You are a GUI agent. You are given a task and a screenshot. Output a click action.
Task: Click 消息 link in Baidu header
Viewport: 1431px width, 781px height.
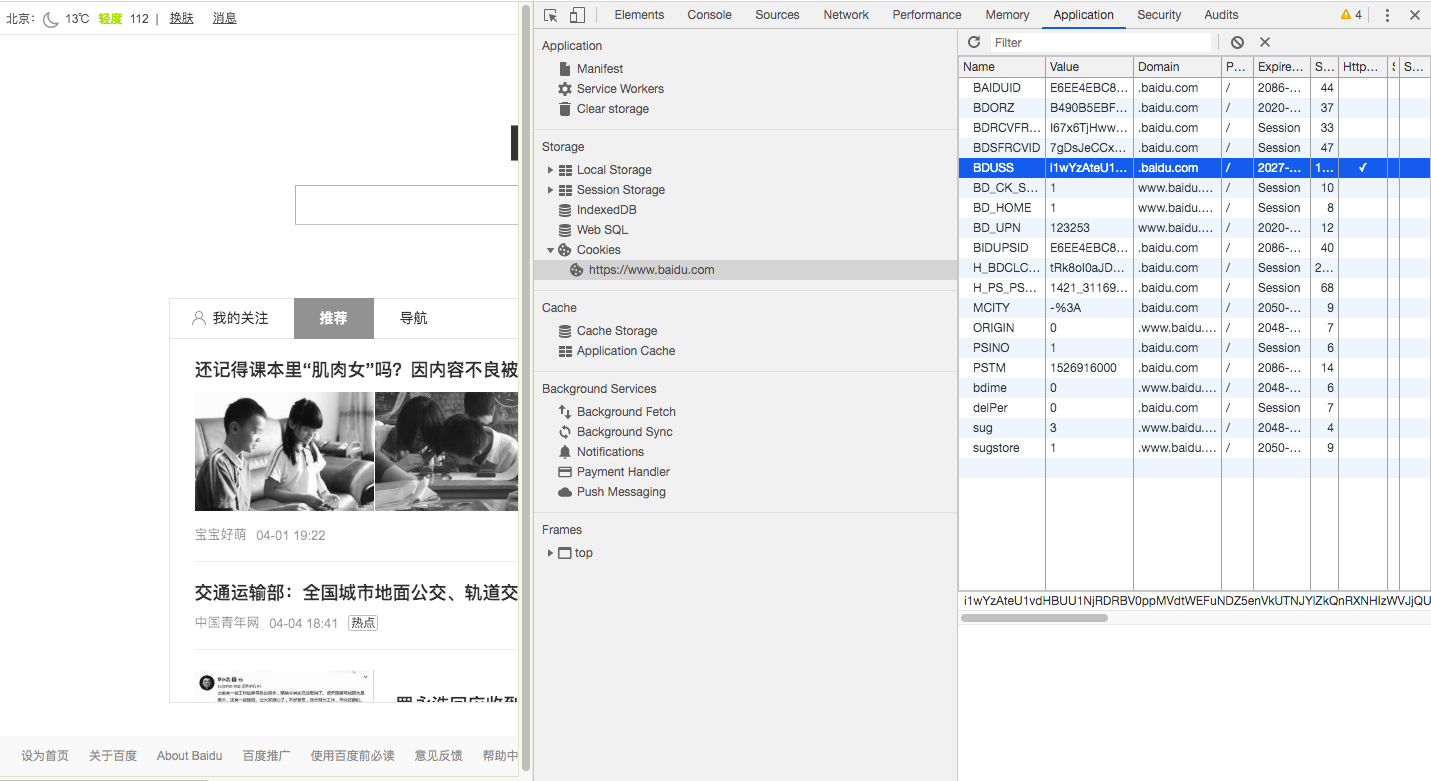224,18
